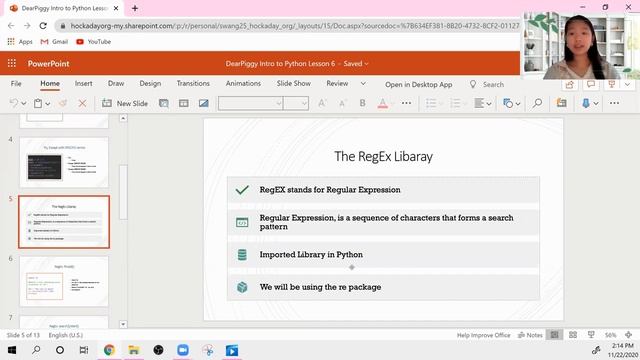The height and width of the screenshot is (360, 640).
Task: Open the Shapes dropdown
Action: point(511,103)
